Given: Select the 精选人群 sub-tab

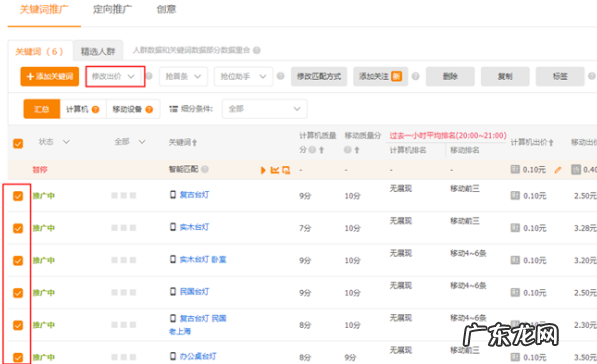Looking at the screenshot, I should (98, 51).
